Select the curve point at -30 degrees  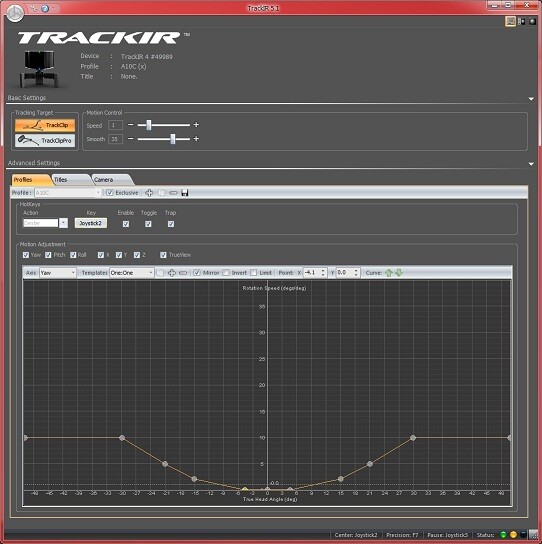tap(122, 438)
